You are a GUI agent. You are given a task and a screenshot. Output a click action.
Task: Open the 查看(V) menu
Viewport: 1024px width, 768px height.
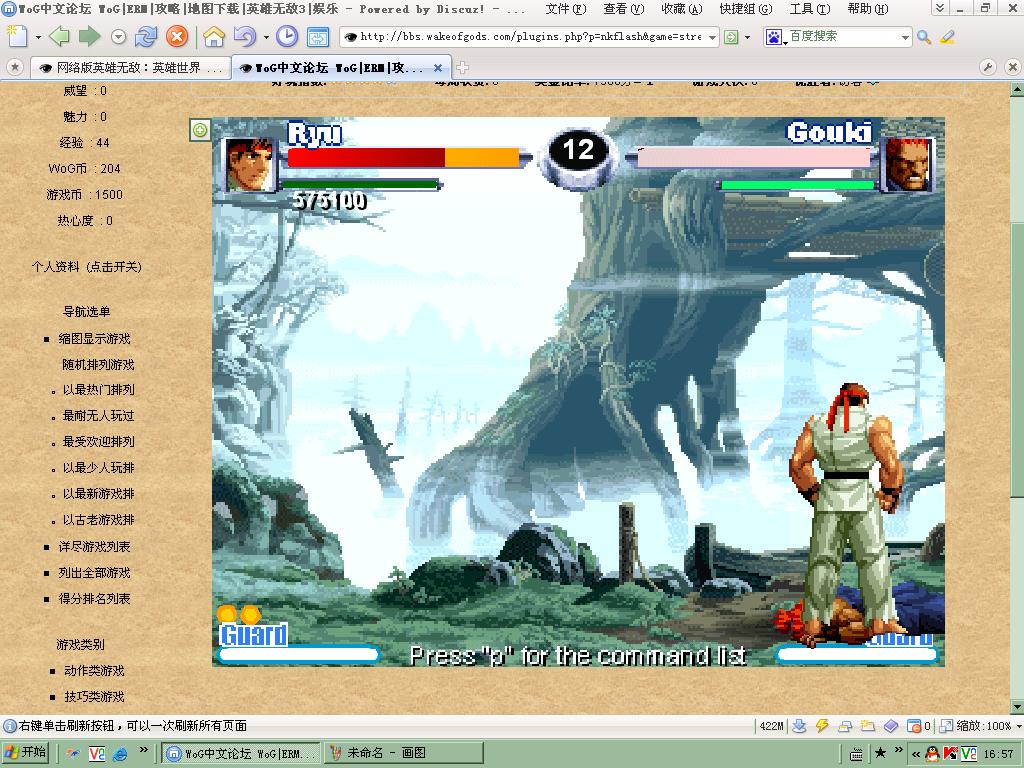point(623,9)
